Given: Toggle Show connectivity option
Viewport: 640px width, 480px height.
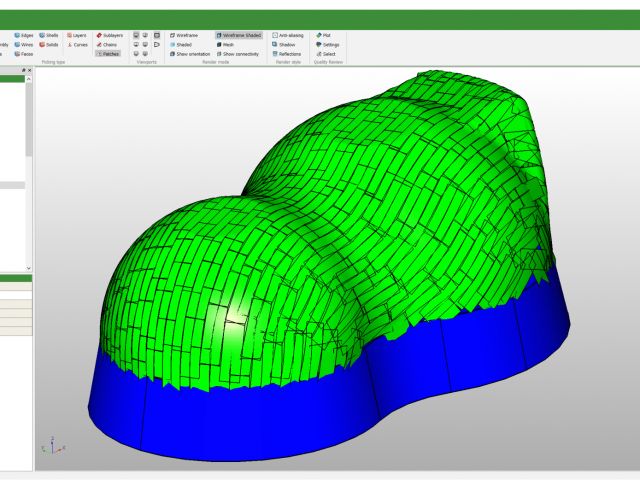Looking at the screenshot, I should 238,54.
